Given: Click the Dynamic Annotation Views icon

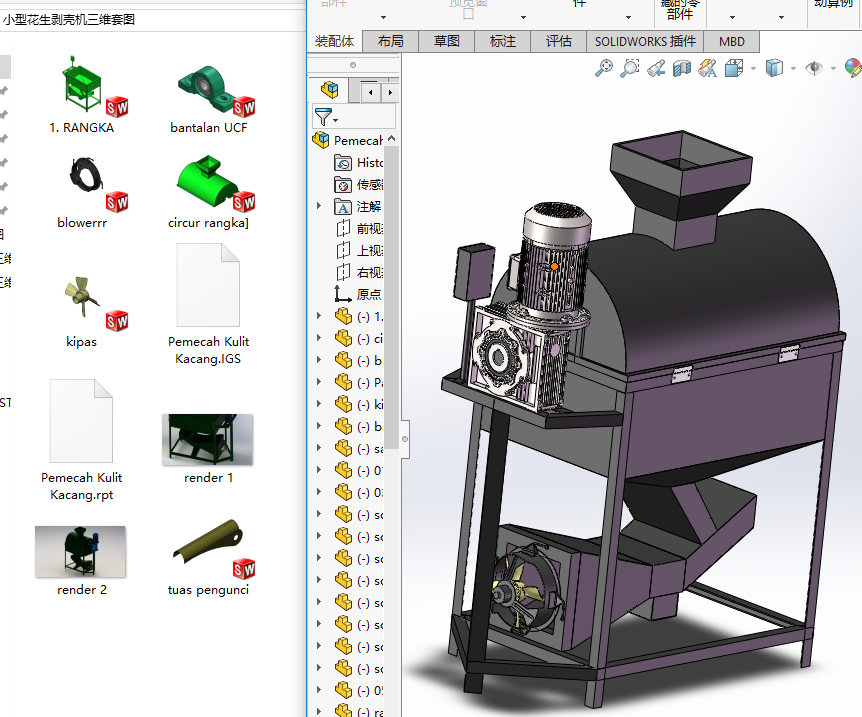Looking at the screenshot, I should 707,68.
